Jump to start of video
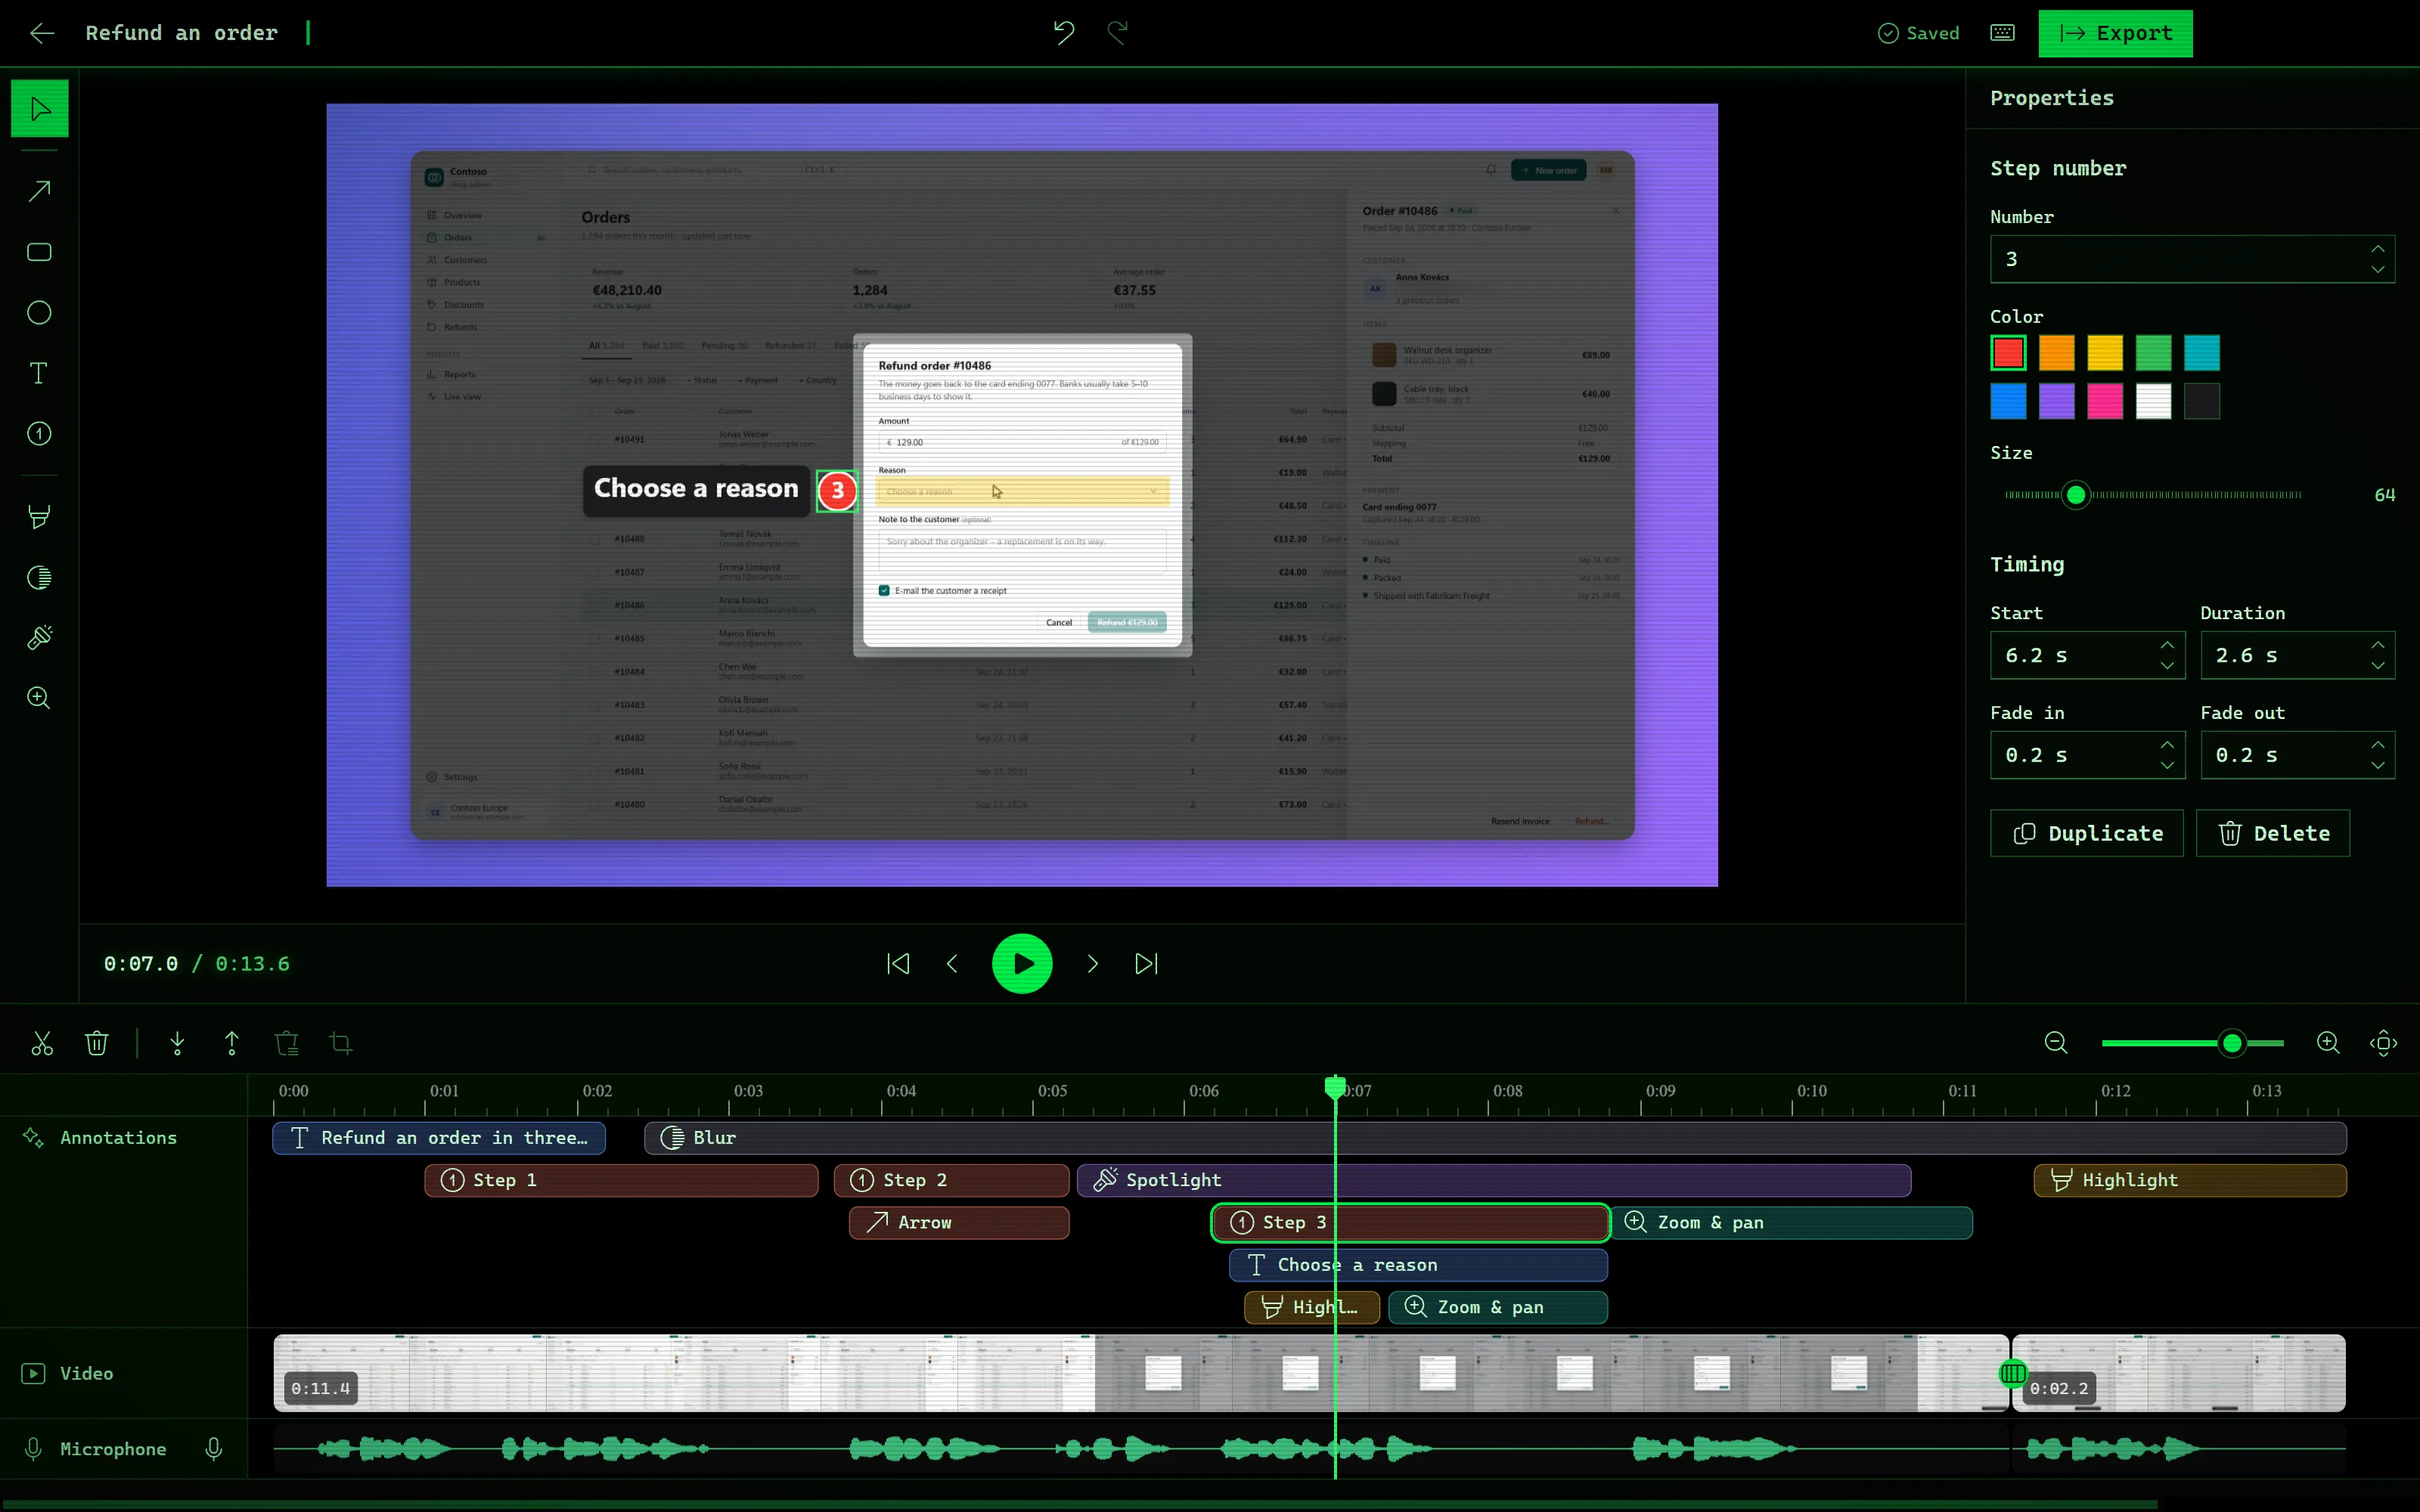The width and height of the screenshot is (2420, 1512). (898, 963)
